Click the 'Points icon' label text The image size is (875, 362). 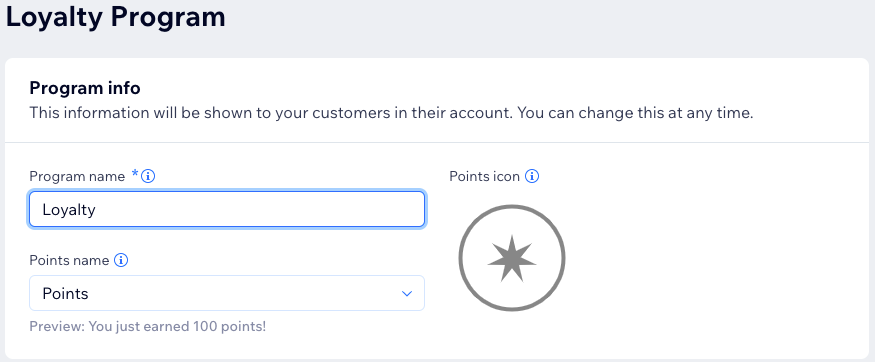(x=484, y=176)
